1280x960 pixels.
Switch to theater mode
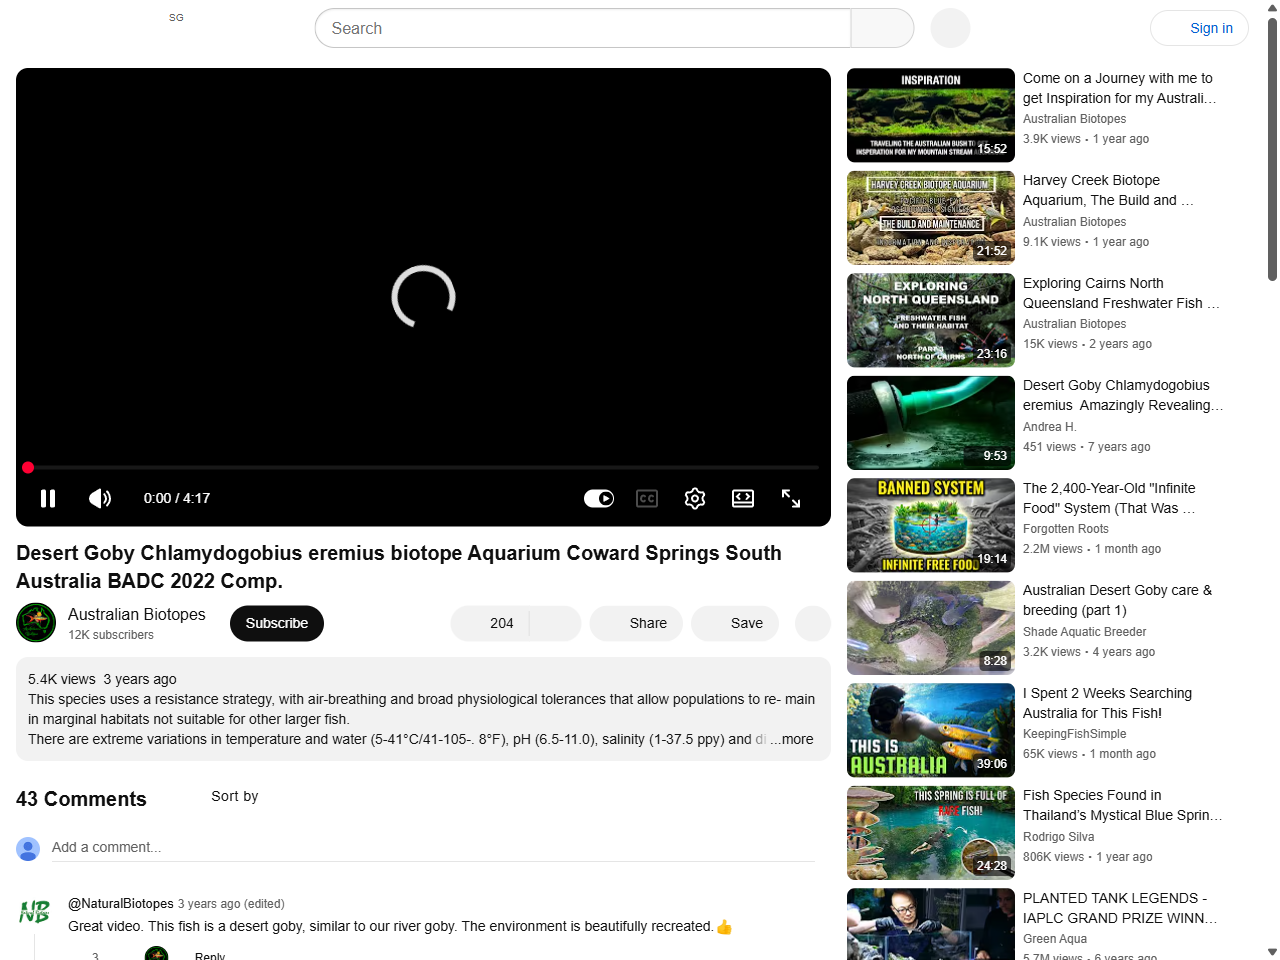[x=743, y=498]
